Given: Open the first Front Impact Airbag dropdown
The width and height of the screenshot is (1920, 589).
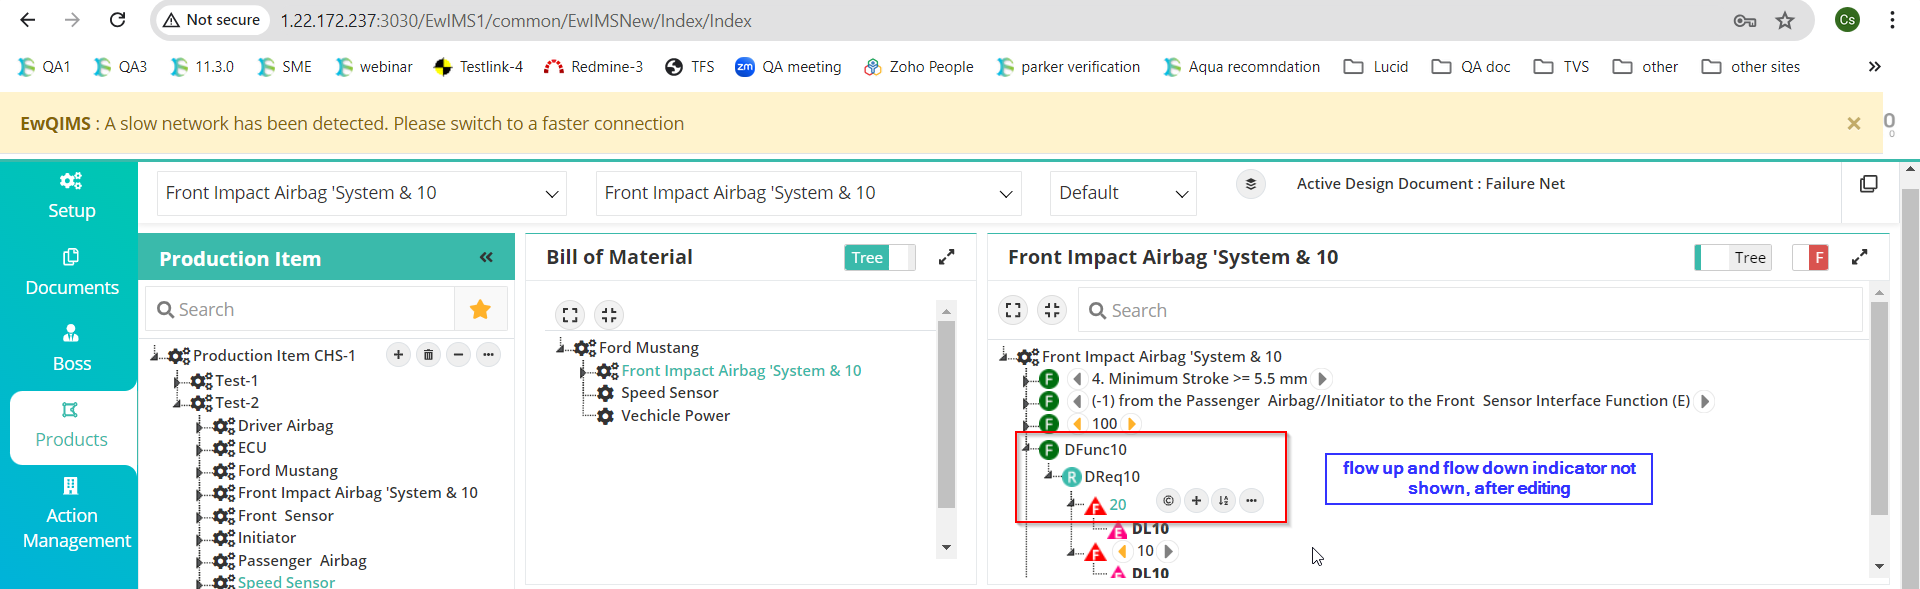Looking at the screenshot, I should pos(362,193).
